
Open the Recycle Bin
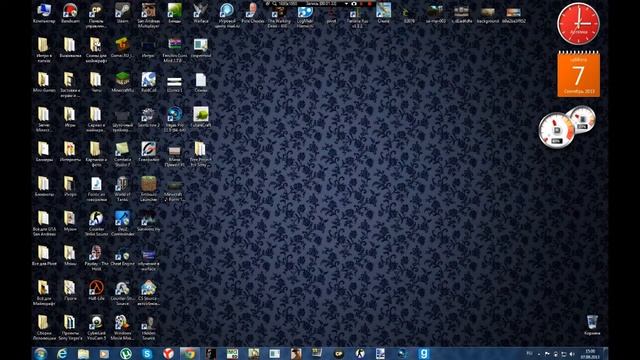coord(592,325)
